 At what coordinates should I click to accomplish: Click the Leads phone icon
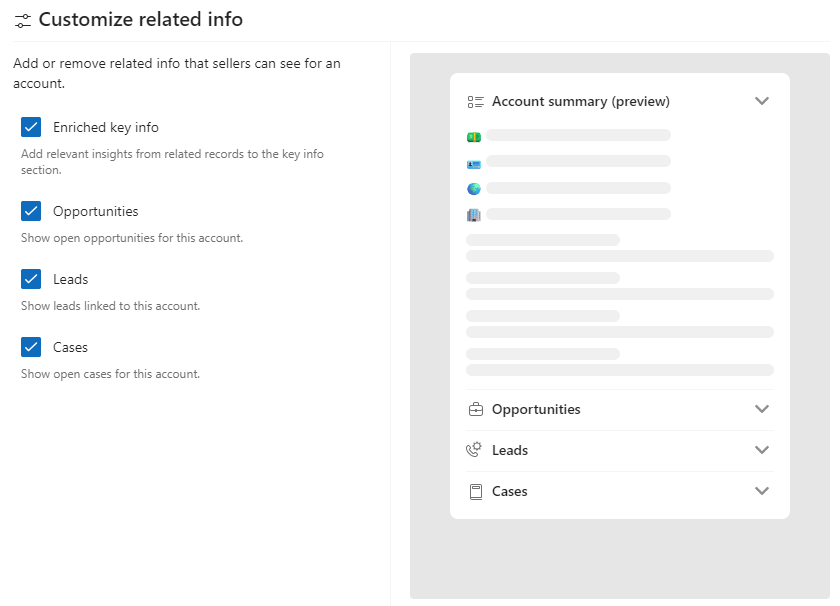pyautogui.click(x=474, y=450)
